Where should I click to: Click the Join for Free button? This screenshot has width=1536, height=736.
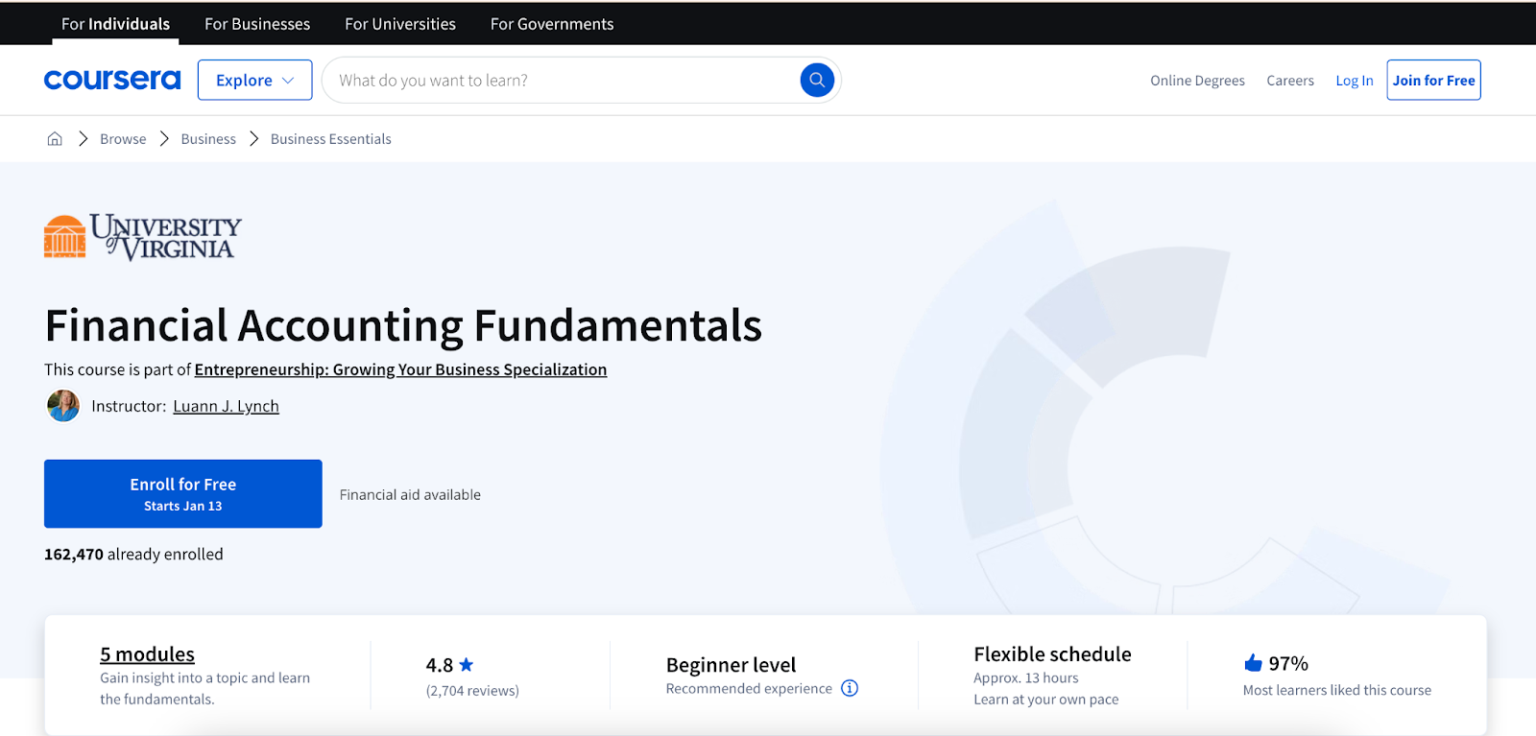pos(1433,80)
